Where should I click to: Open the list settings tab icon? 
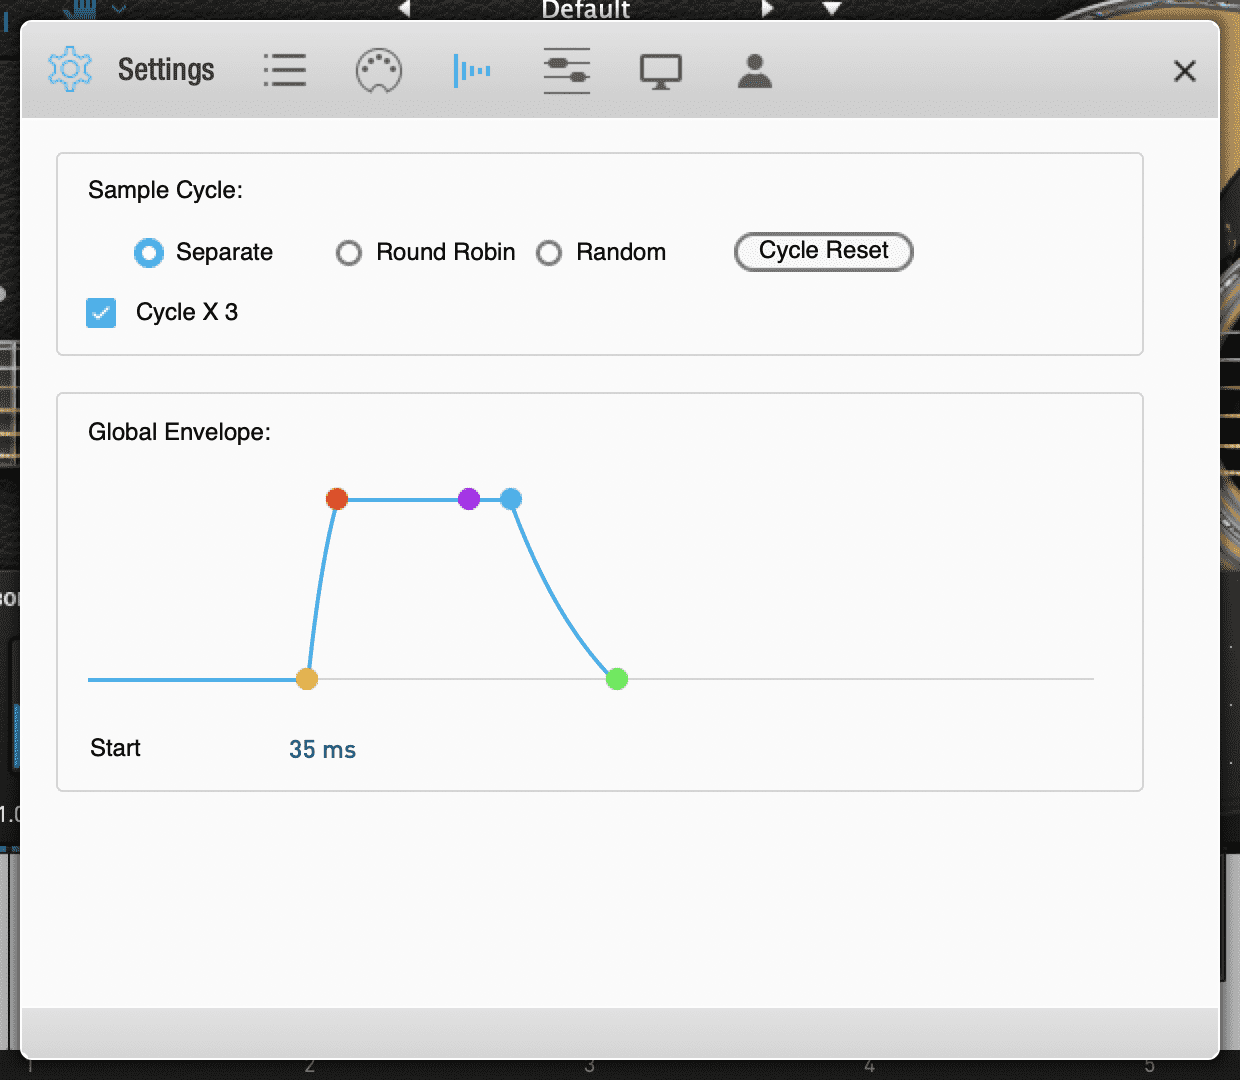coord(284,71)
